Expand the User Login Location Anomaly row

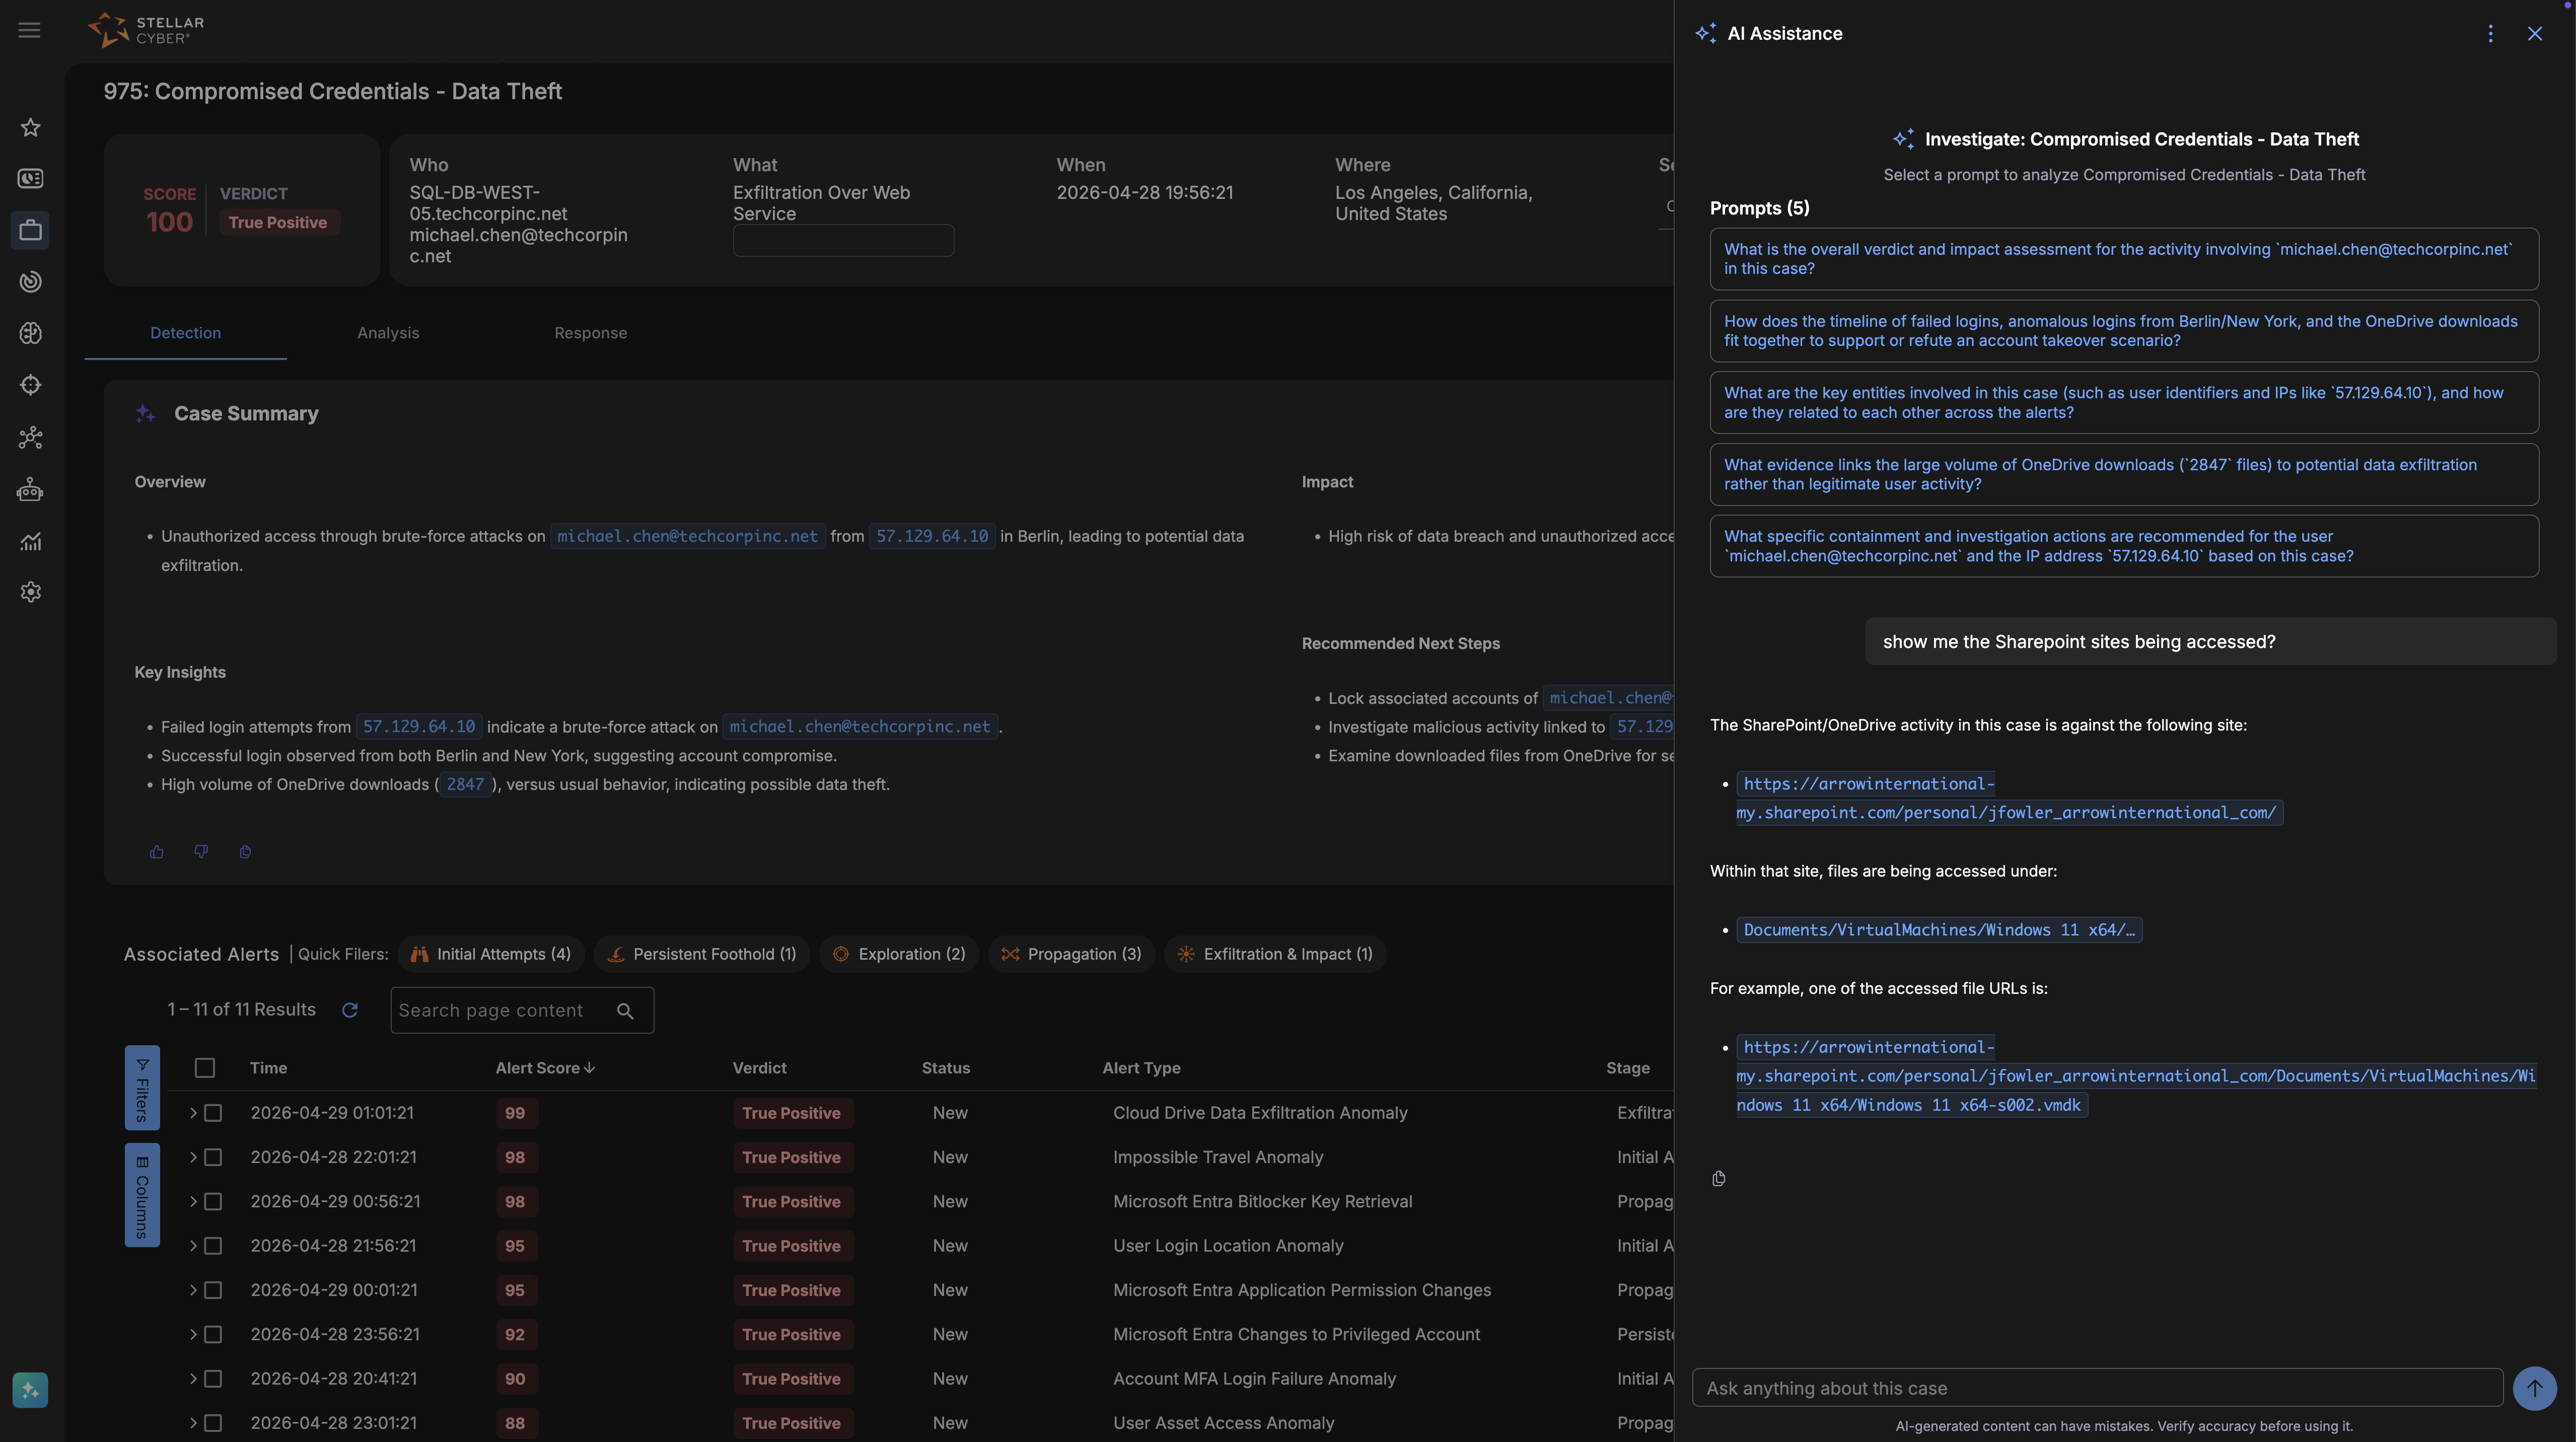(x=193, y=1246)
